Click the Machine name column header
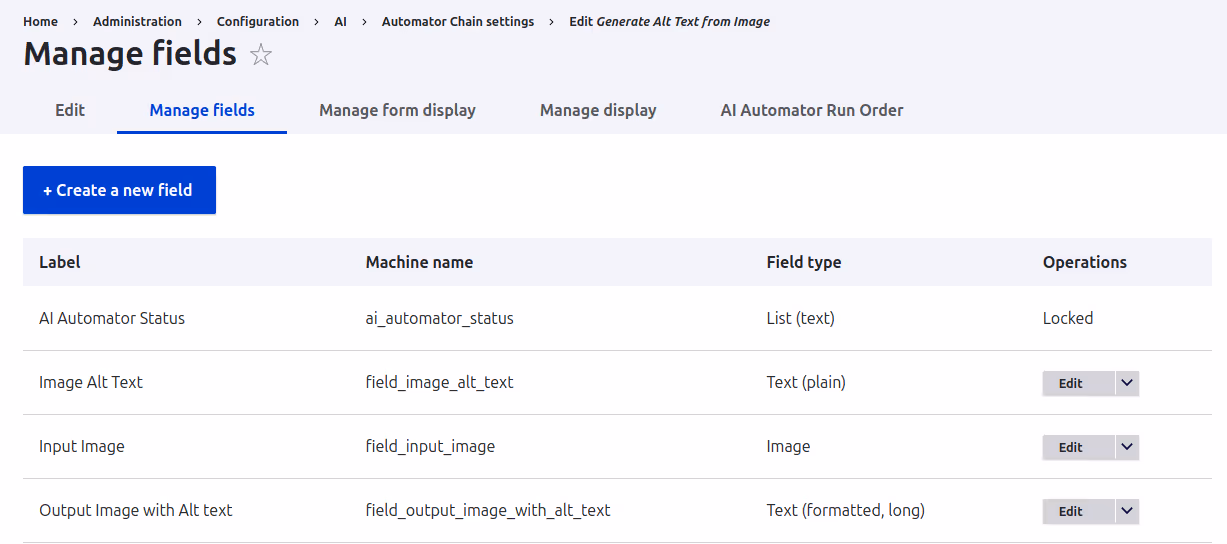1227x544 pixels. tap(420, 262)
